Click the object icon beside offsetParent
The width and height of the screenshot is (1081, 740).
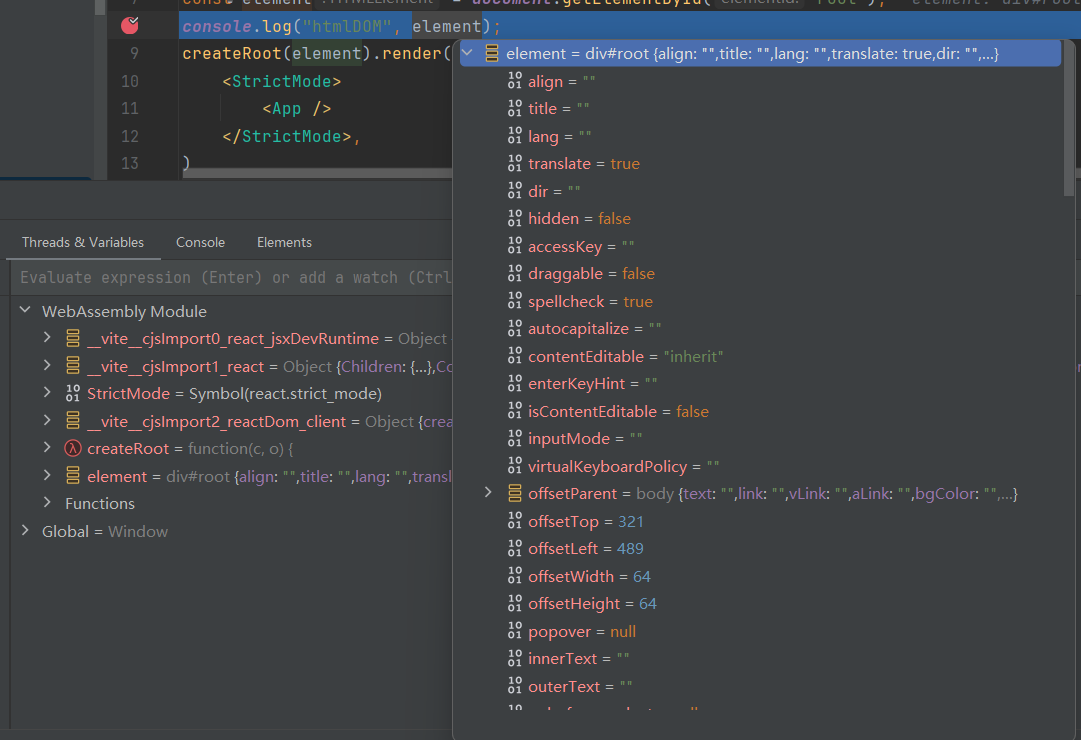[514, 493]
